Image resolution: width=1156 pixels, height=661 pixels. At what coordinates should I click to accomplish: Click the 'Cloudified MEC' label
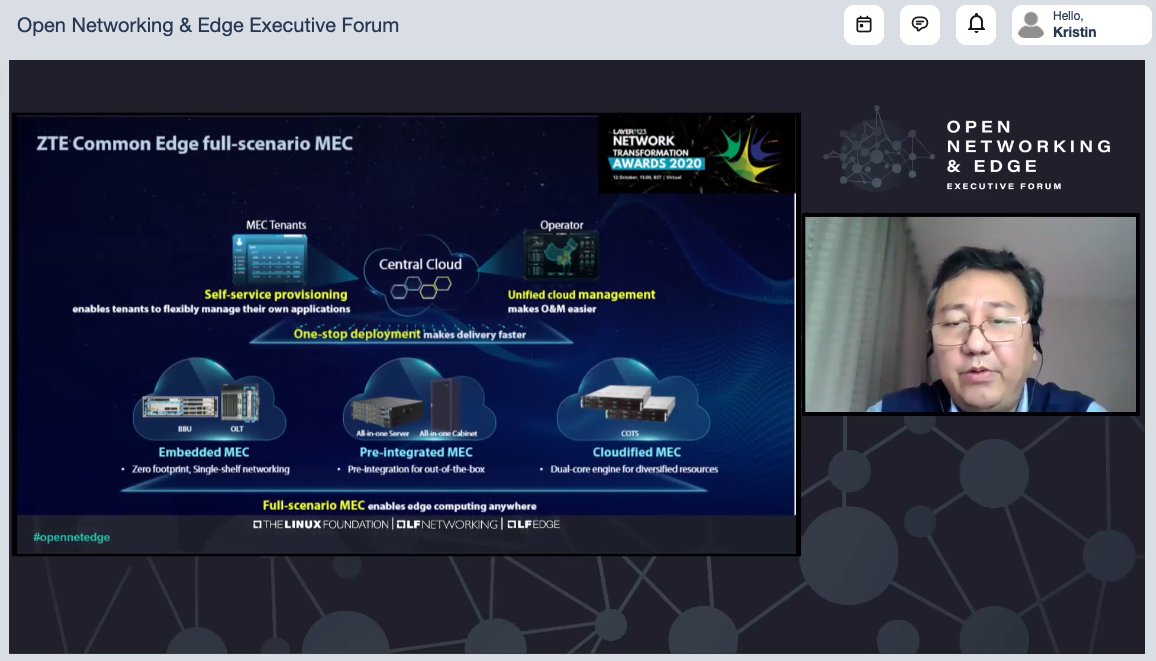pyautogui.click(x=637, y=452)
